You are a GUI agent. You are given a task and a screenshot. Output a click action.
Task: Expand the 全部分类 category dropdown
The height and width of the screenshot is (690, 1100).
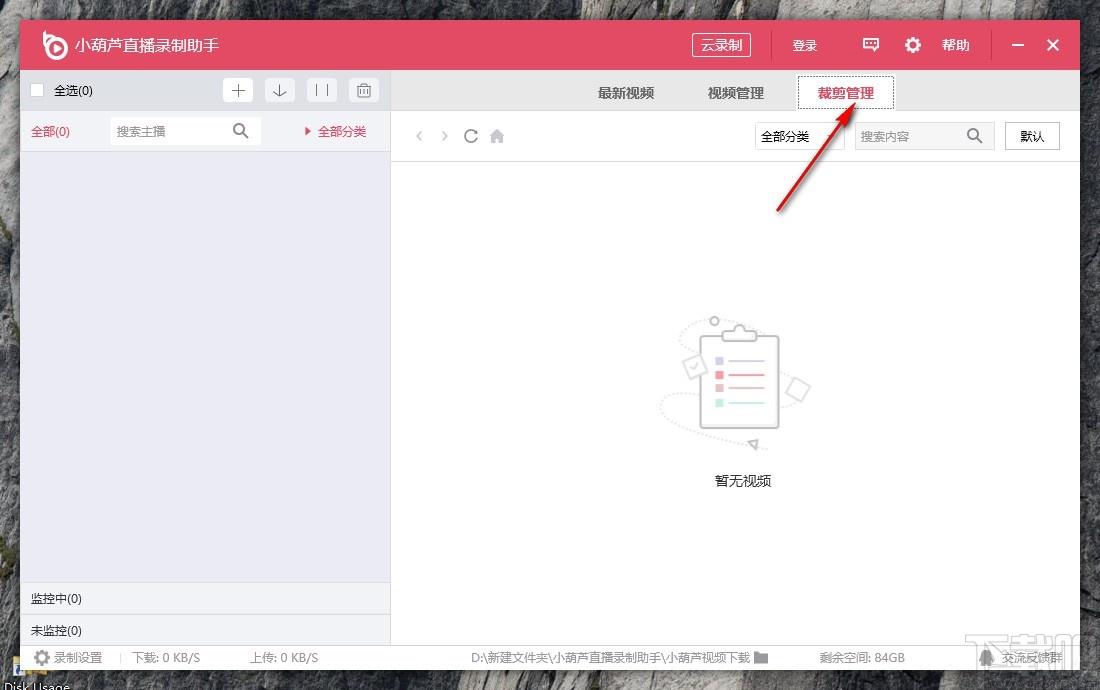coord(798,136)
